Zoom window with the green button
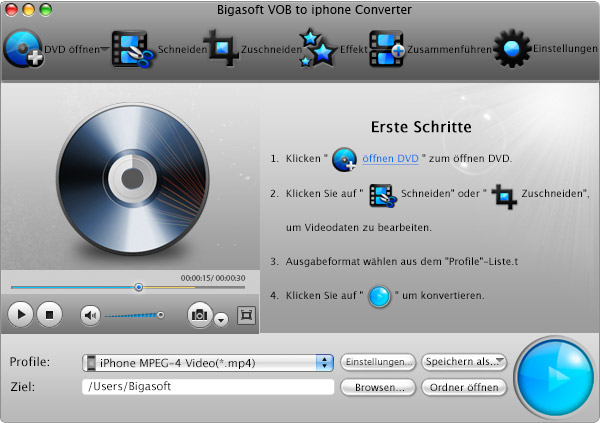Screen dimensions: 600x423 (46, 10)
